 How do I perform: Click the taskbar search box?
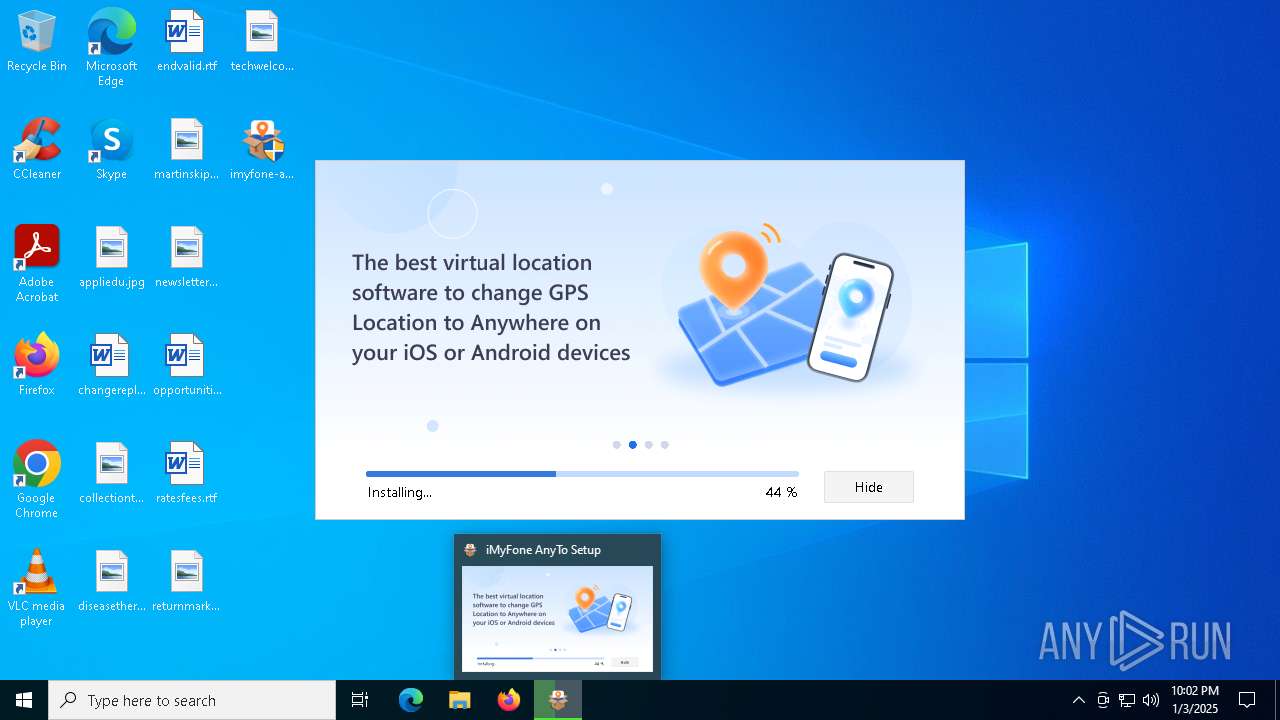coord(192,700)
